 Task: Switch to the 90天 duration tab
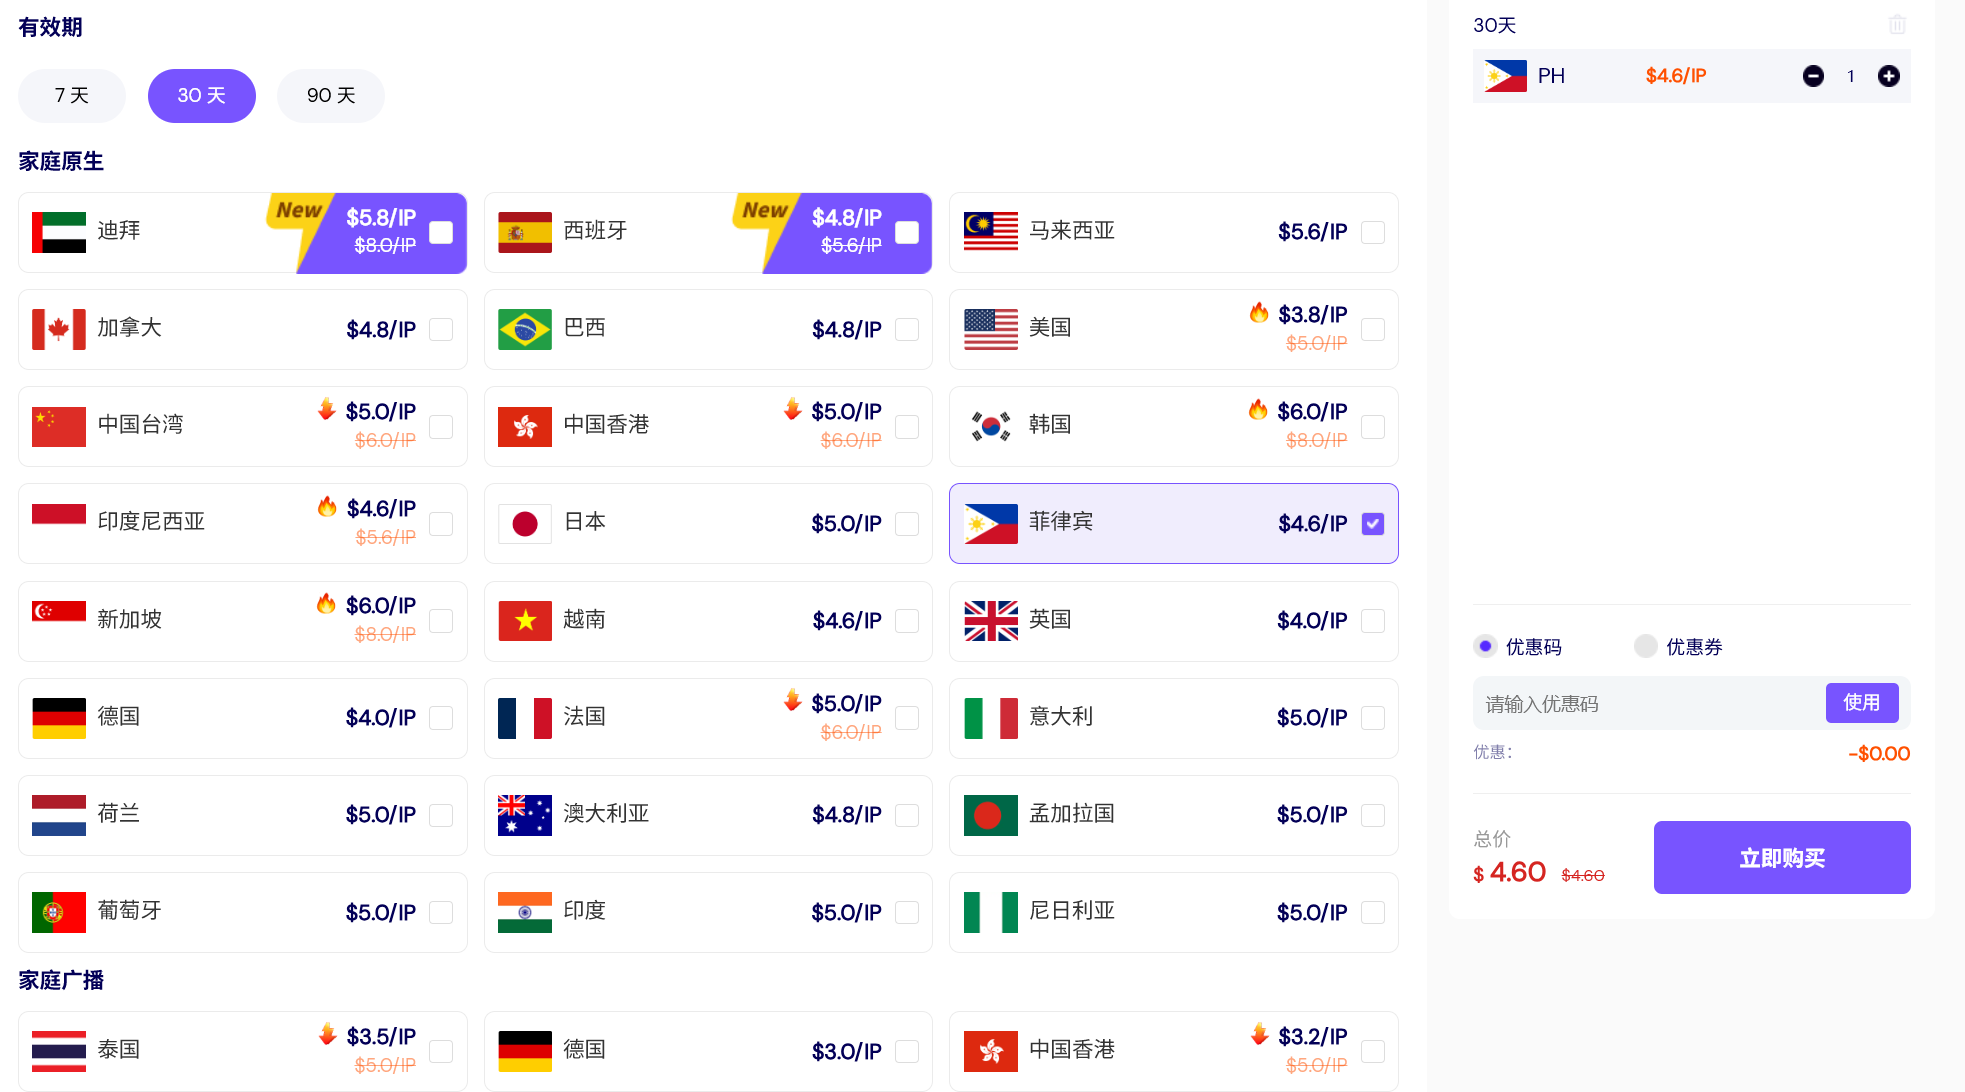330,95
